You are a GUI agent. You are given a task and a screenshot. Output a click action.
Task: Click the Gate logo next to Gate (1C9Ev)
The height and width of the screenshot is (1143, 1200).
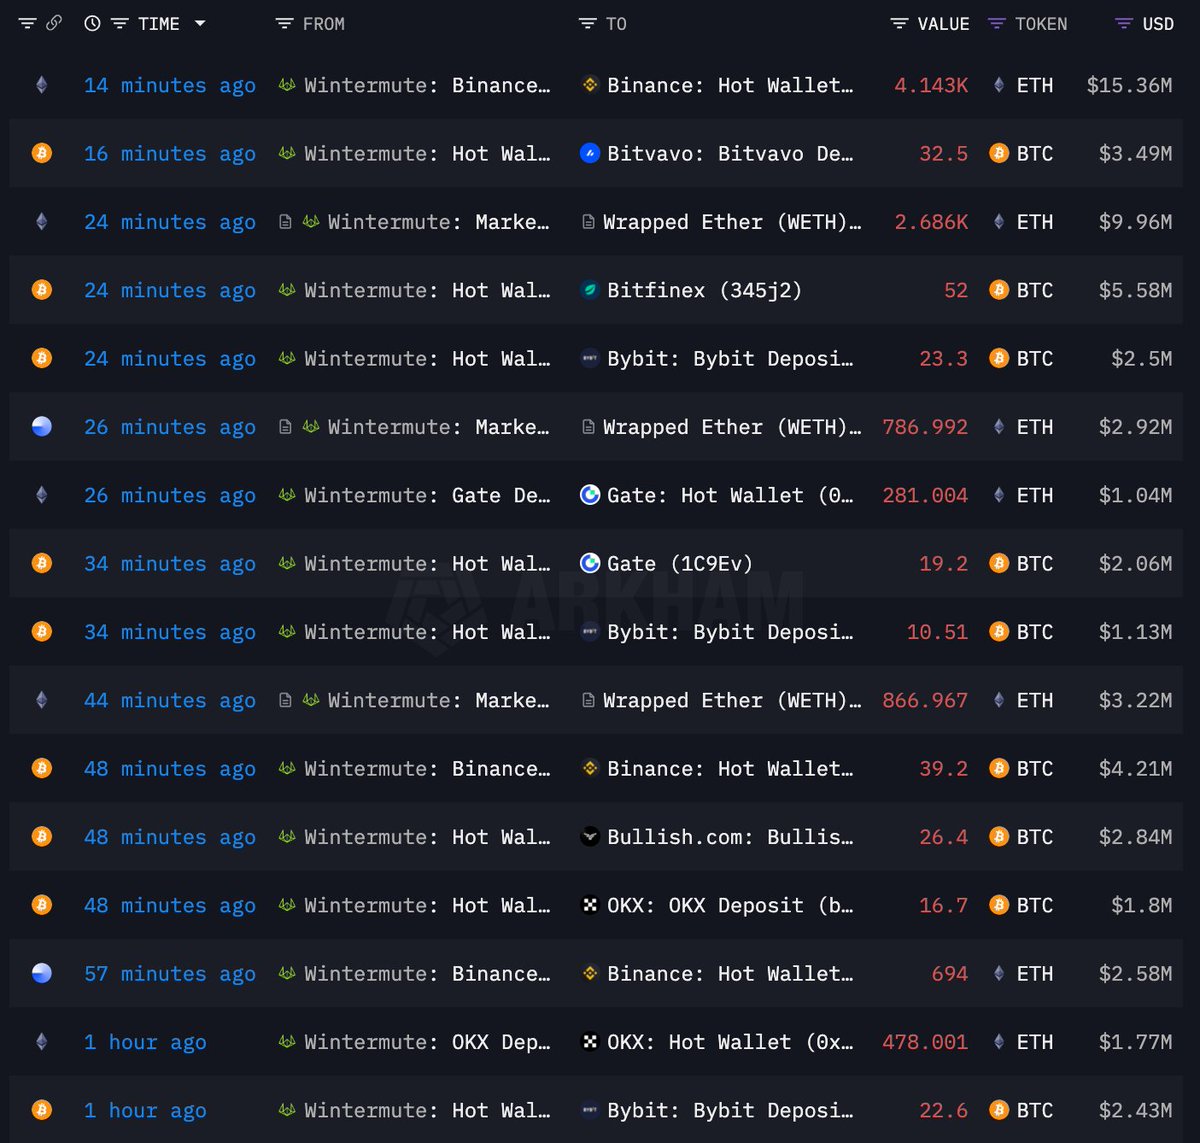point(590,563)
